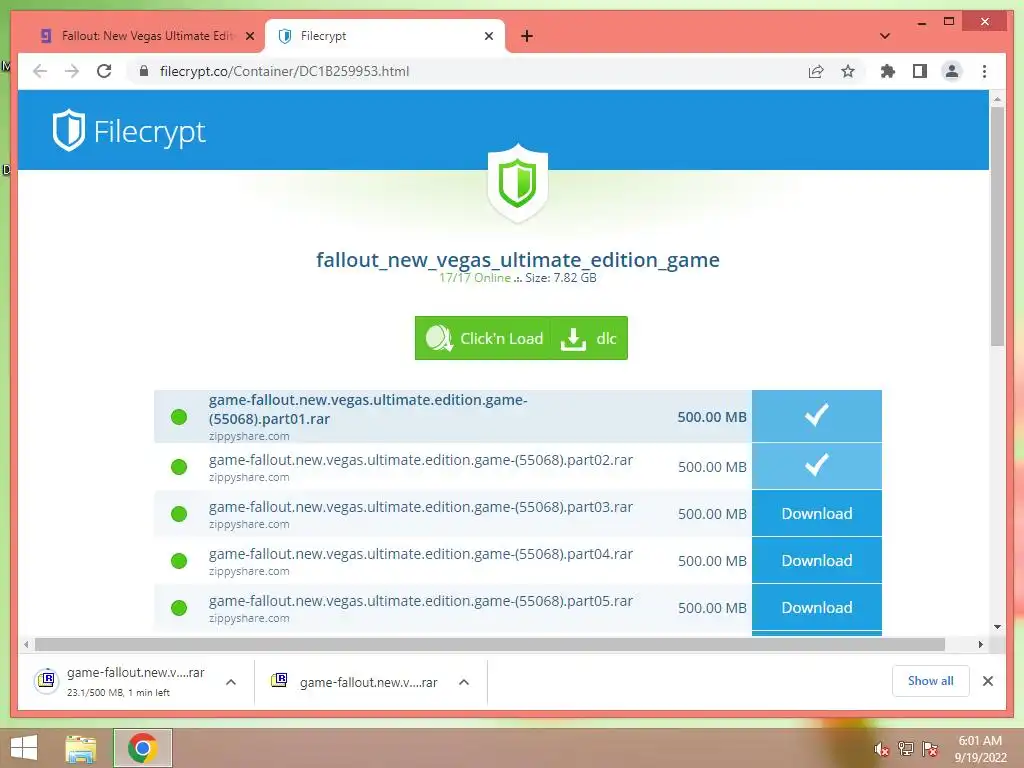
Task: Expand options for second downloaded rar file
Action: [464, 682]
